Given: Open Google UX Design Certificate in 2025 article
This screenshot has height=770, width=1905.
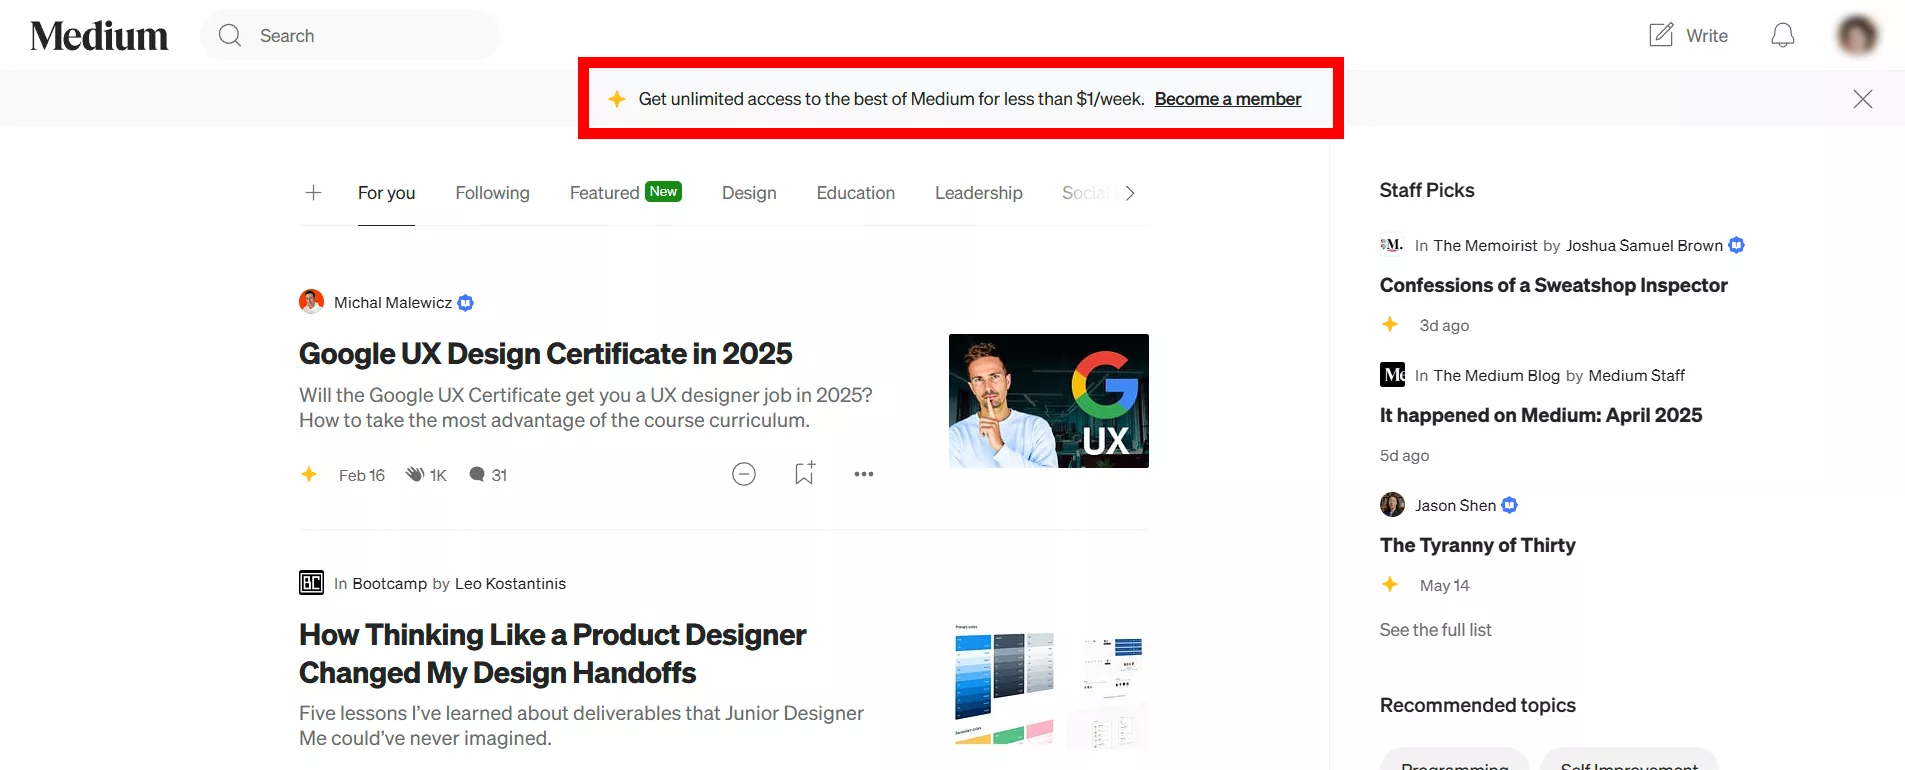Looking at the screenshot, I should (x=545, y=354).
